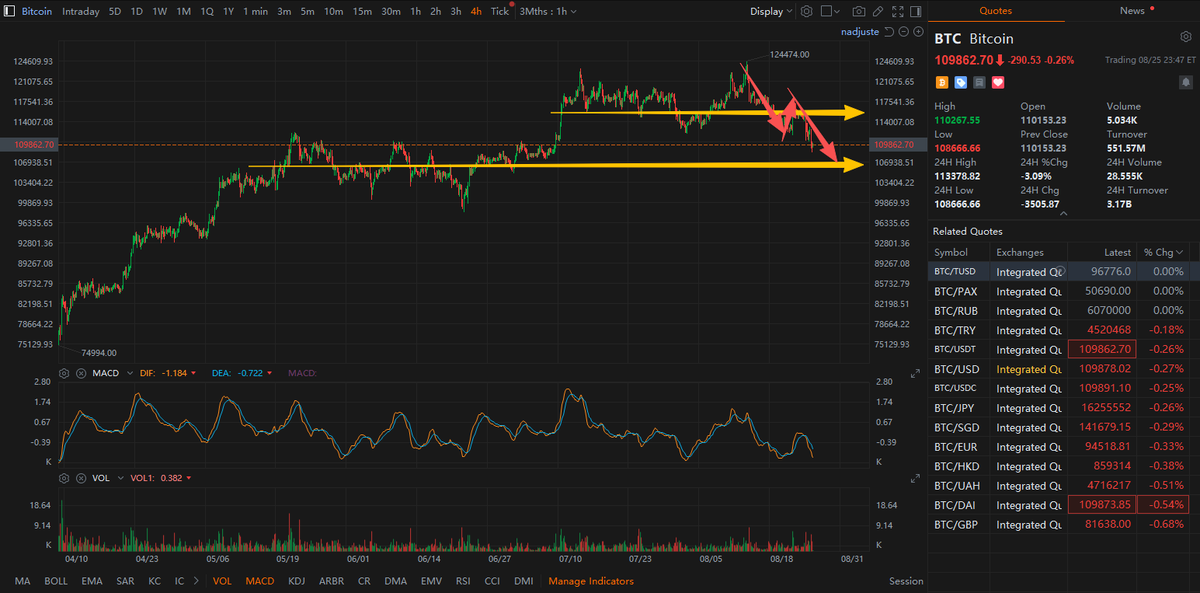Toggle the right sidebar panel icon
1200x593 pixels.
(916, 12)
